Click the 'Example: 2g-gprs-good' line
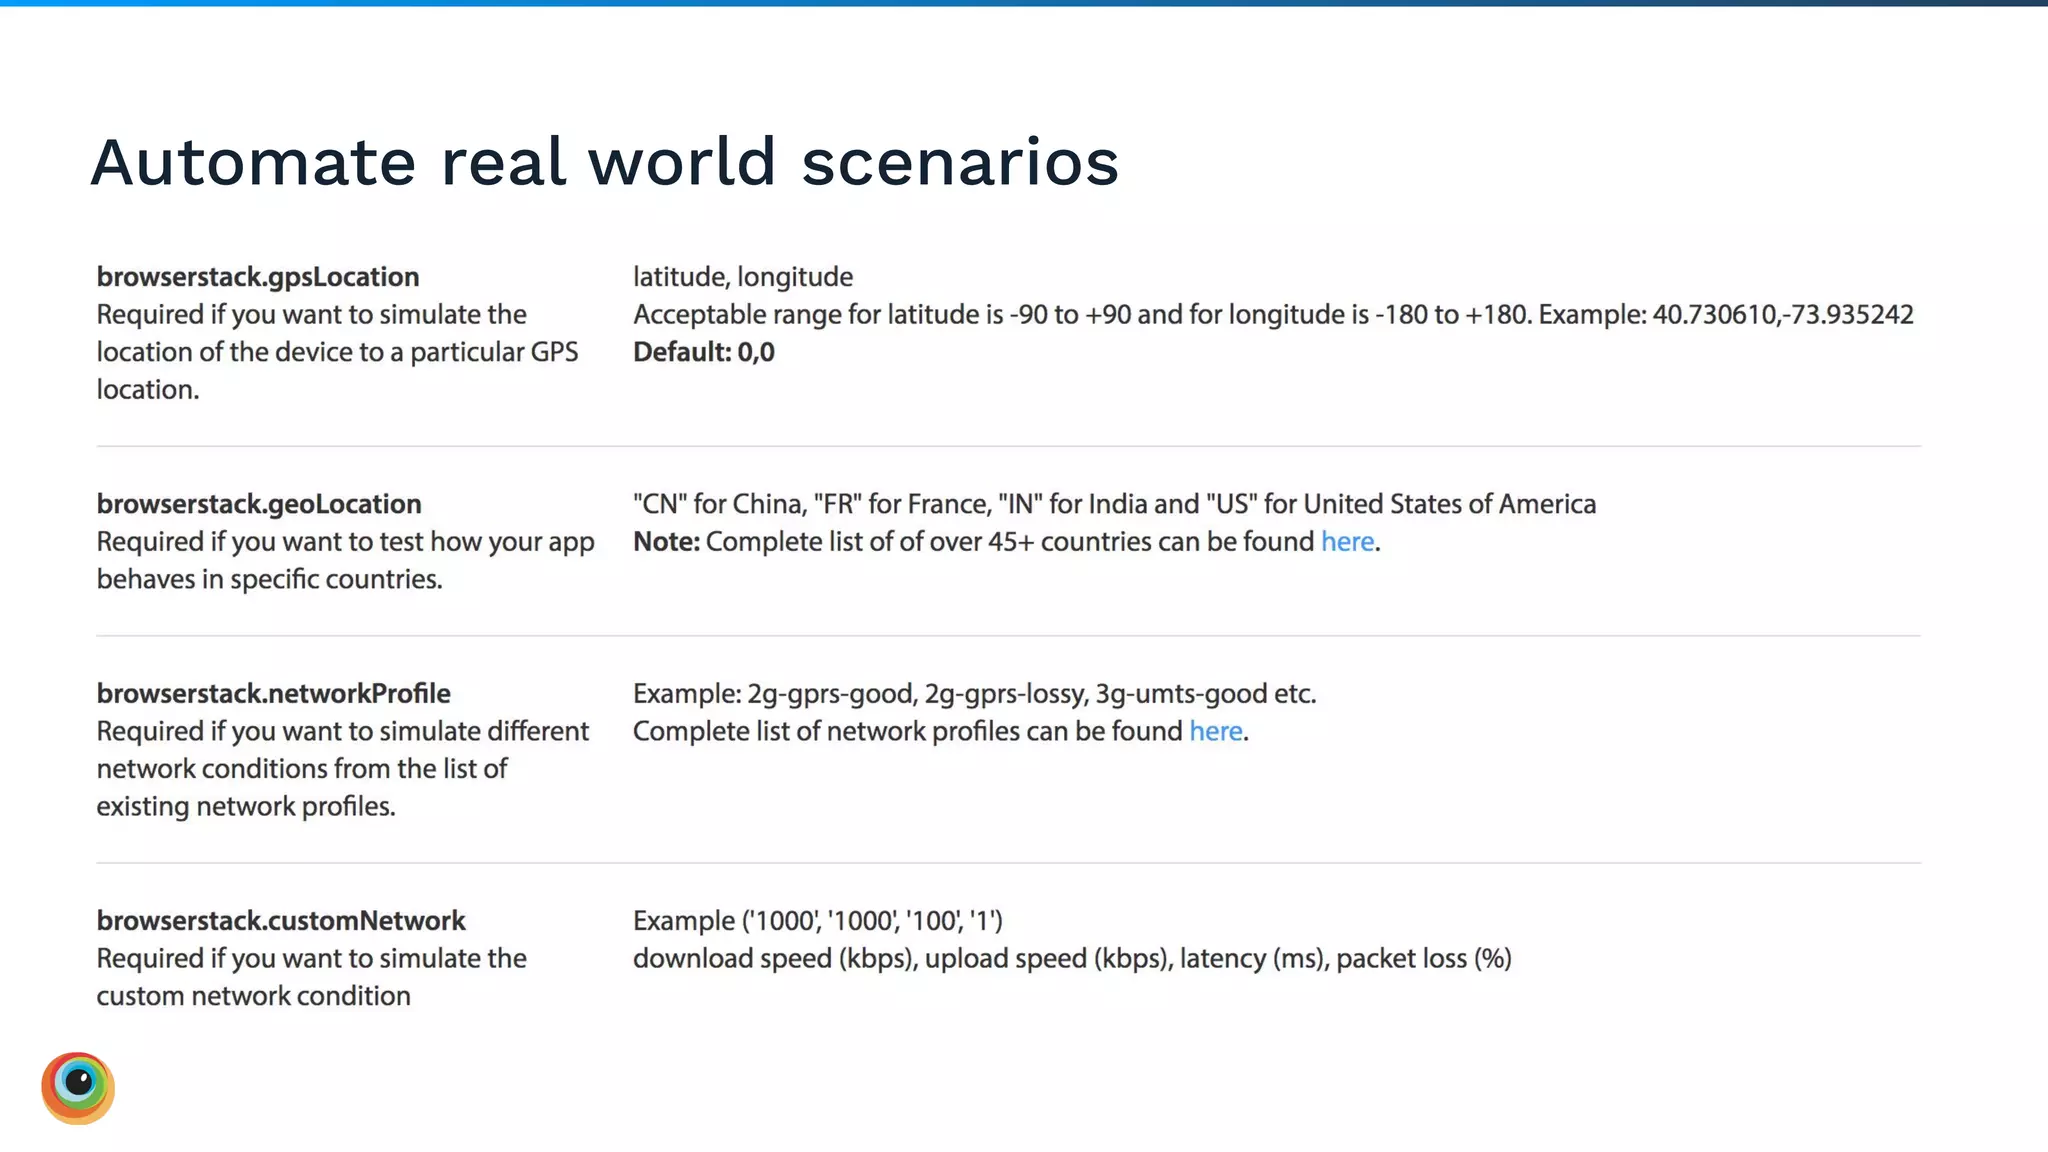The height and width of the screenshot is (1152, 2048). (974, 694)
